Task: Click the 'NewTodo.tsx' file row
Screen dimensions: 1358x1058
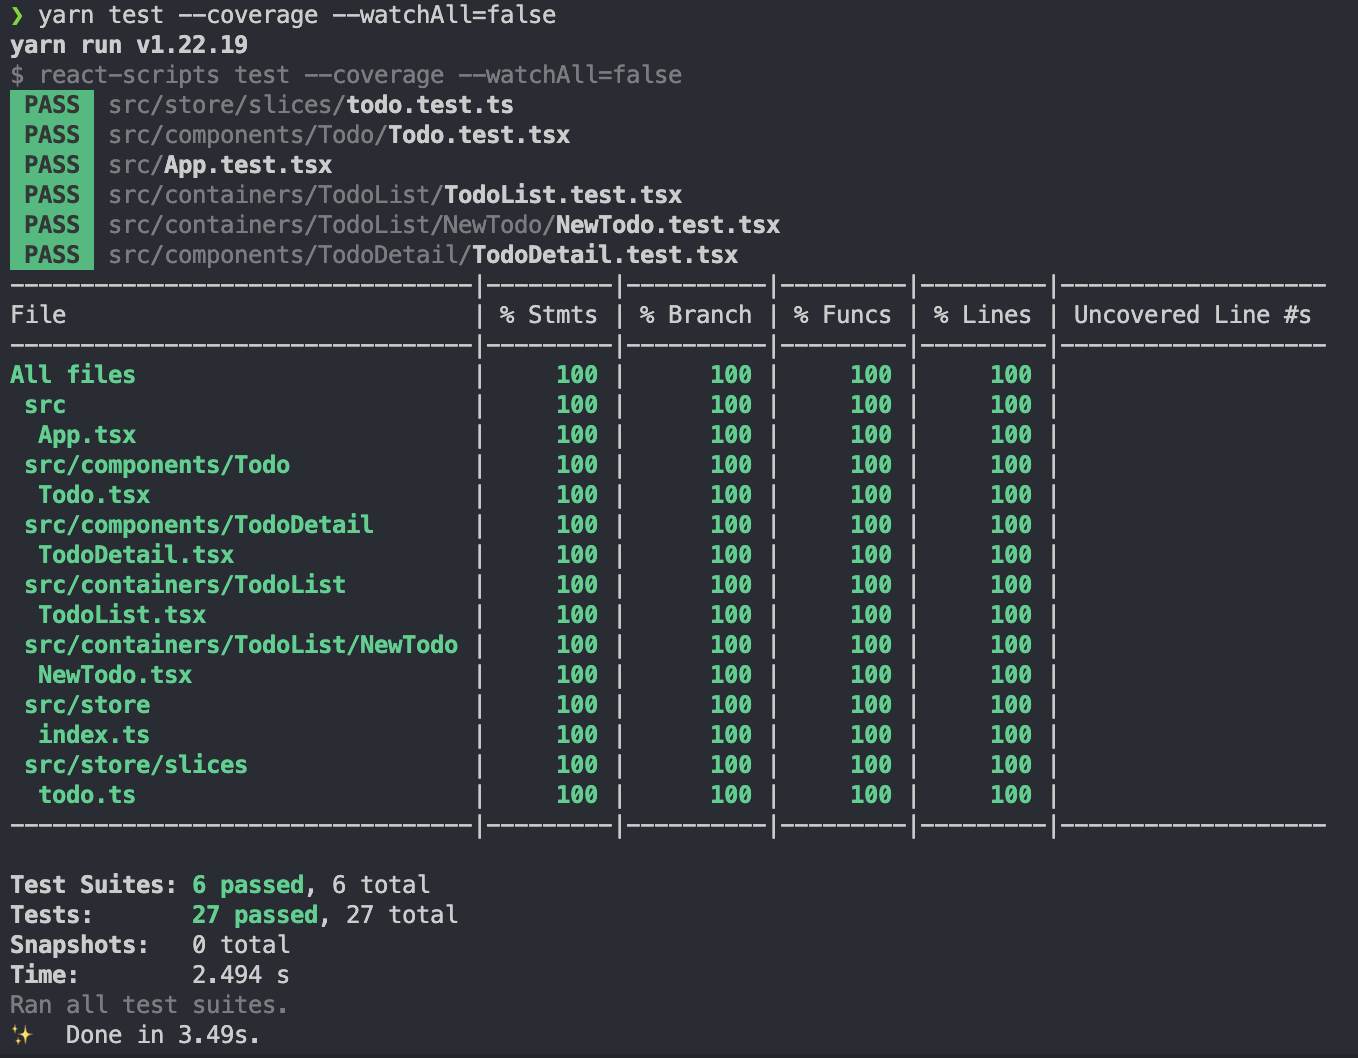Action: point(115,675)
